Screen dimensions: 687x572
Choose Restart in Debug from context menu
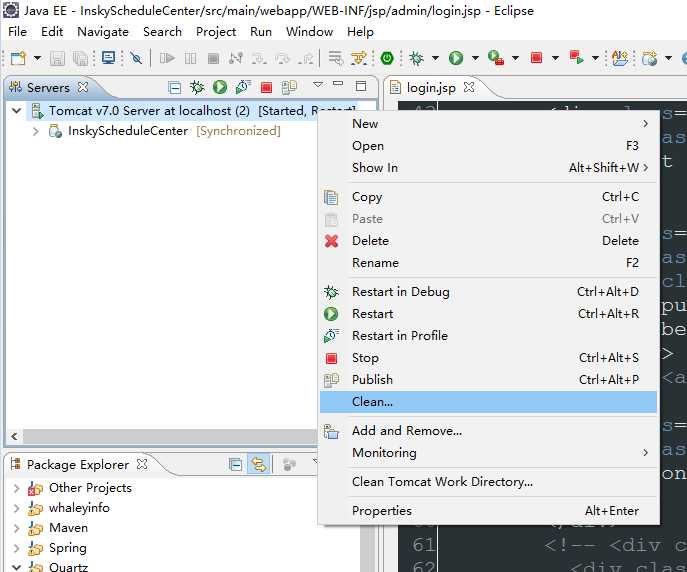(489, 292)
